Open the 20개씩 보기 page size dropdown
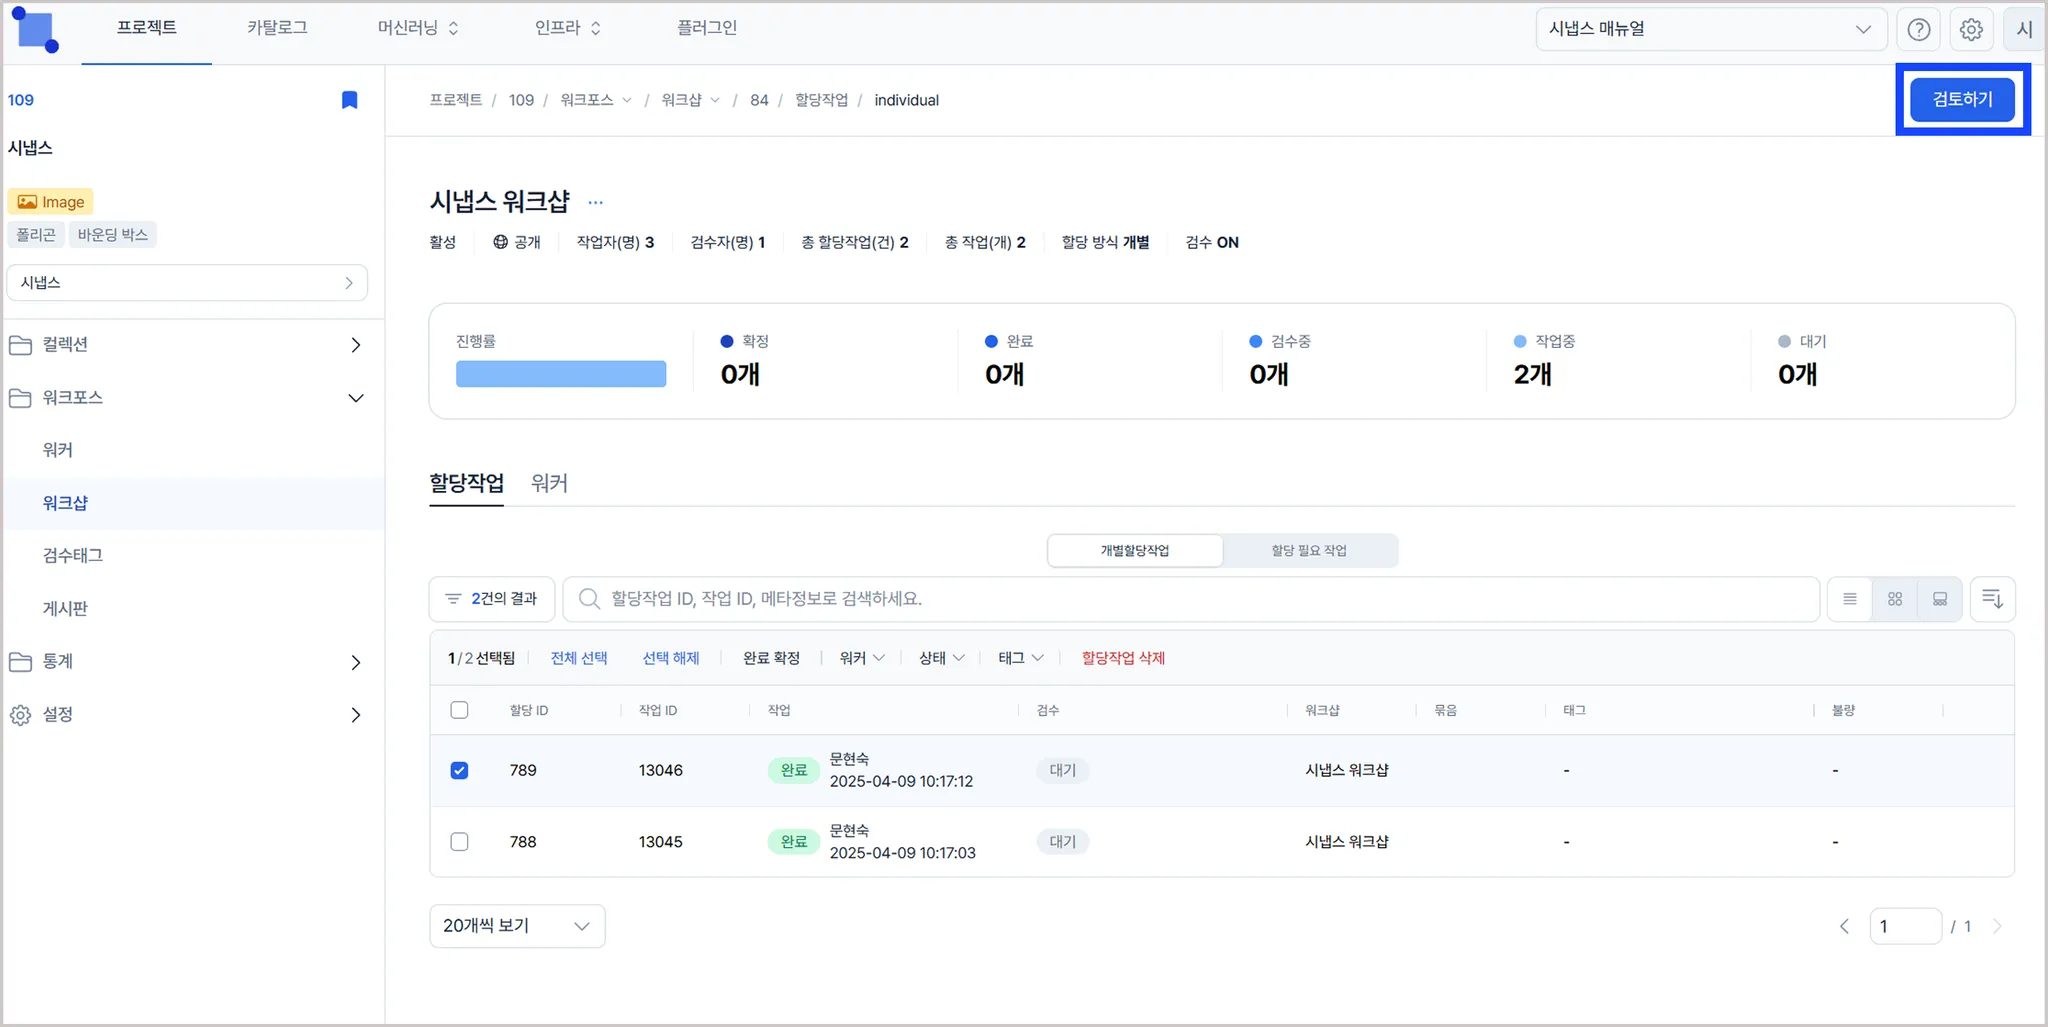The image size is (2048, 1027). pos(517,926)
